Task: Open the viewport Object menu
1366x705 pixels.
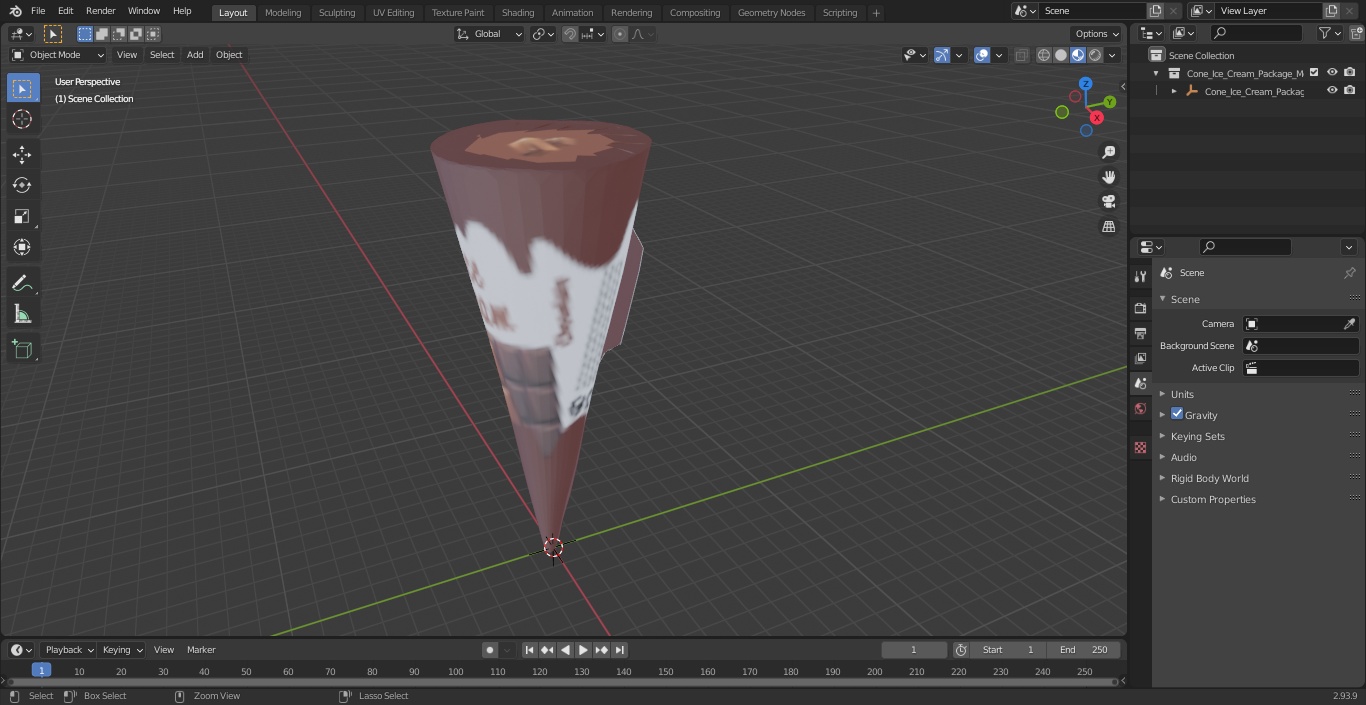Action: 229,55
